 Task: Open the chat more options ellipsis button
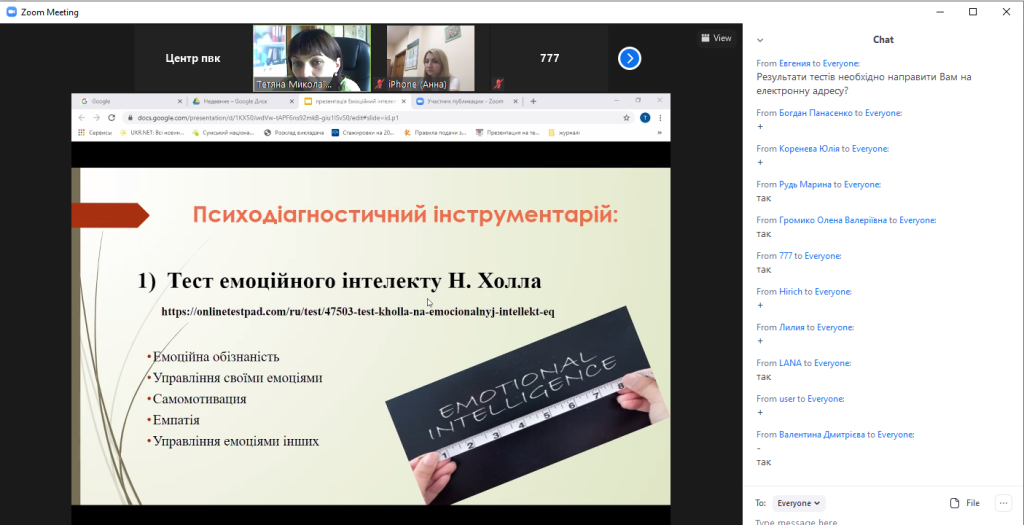click(1003, 503)
